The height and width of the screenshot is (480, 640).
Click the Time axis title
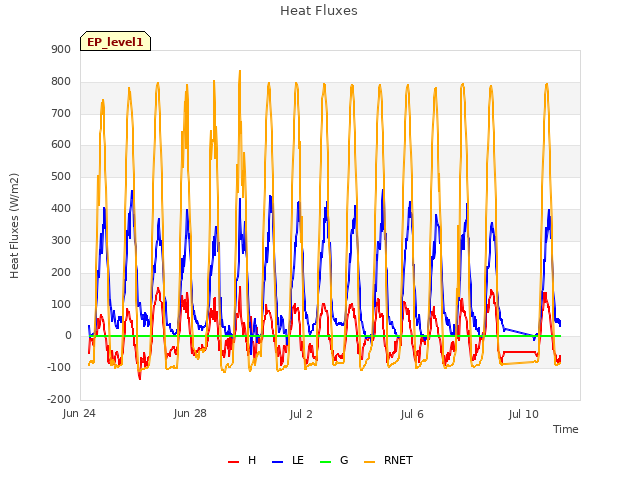[x=566, y=429]
